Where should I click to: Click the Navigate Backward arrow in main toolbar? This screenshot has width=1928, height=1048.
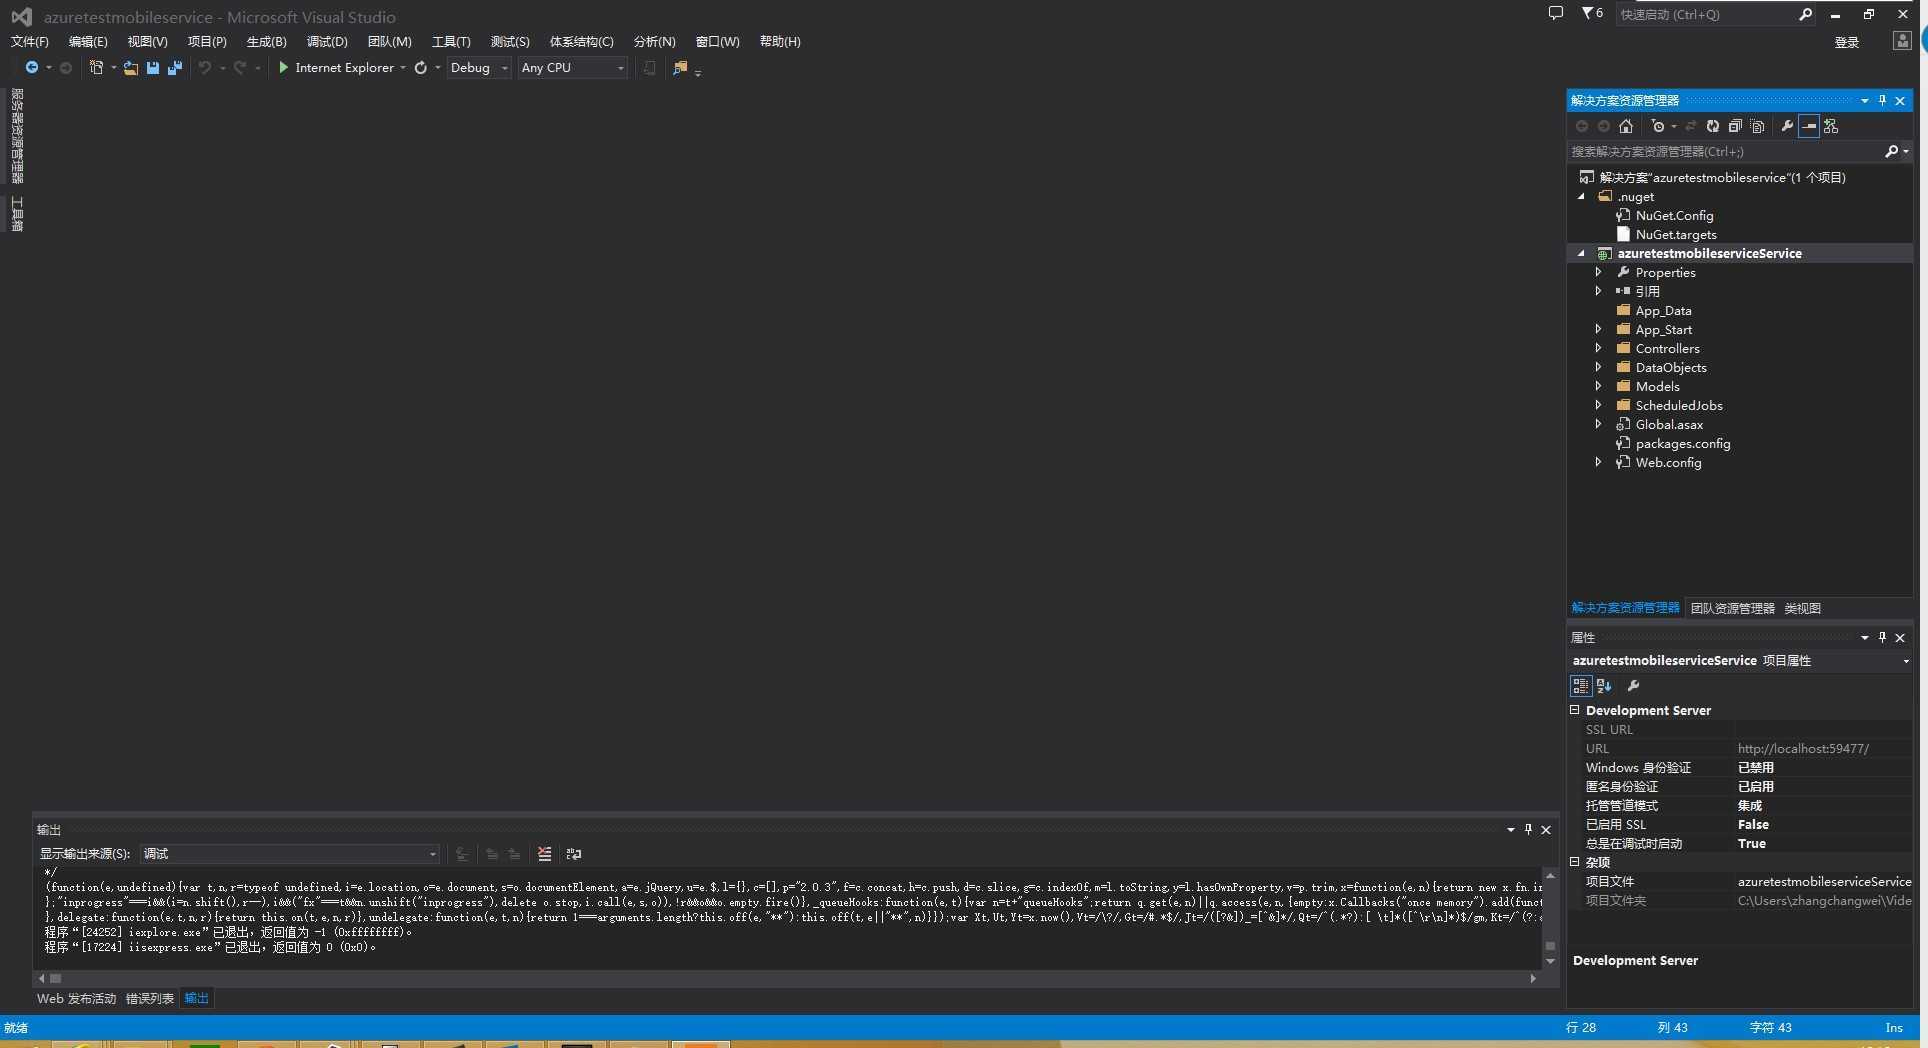point(32,68)
